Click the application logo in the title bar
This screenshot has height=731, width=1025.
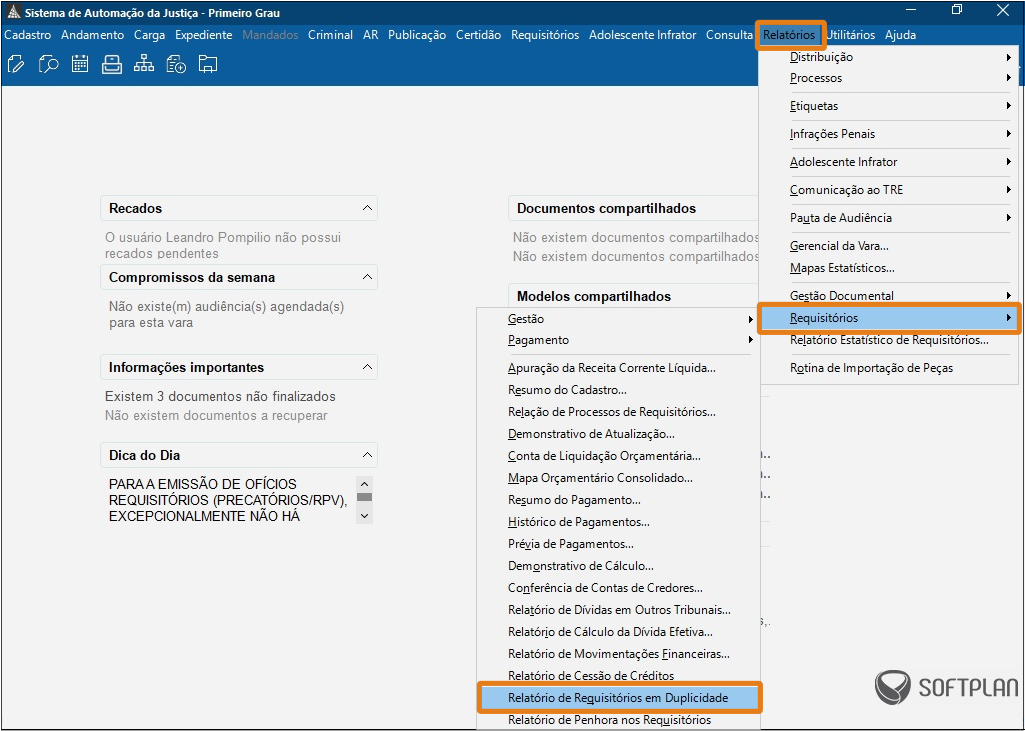pyautogui.click(x=13, y=12)
